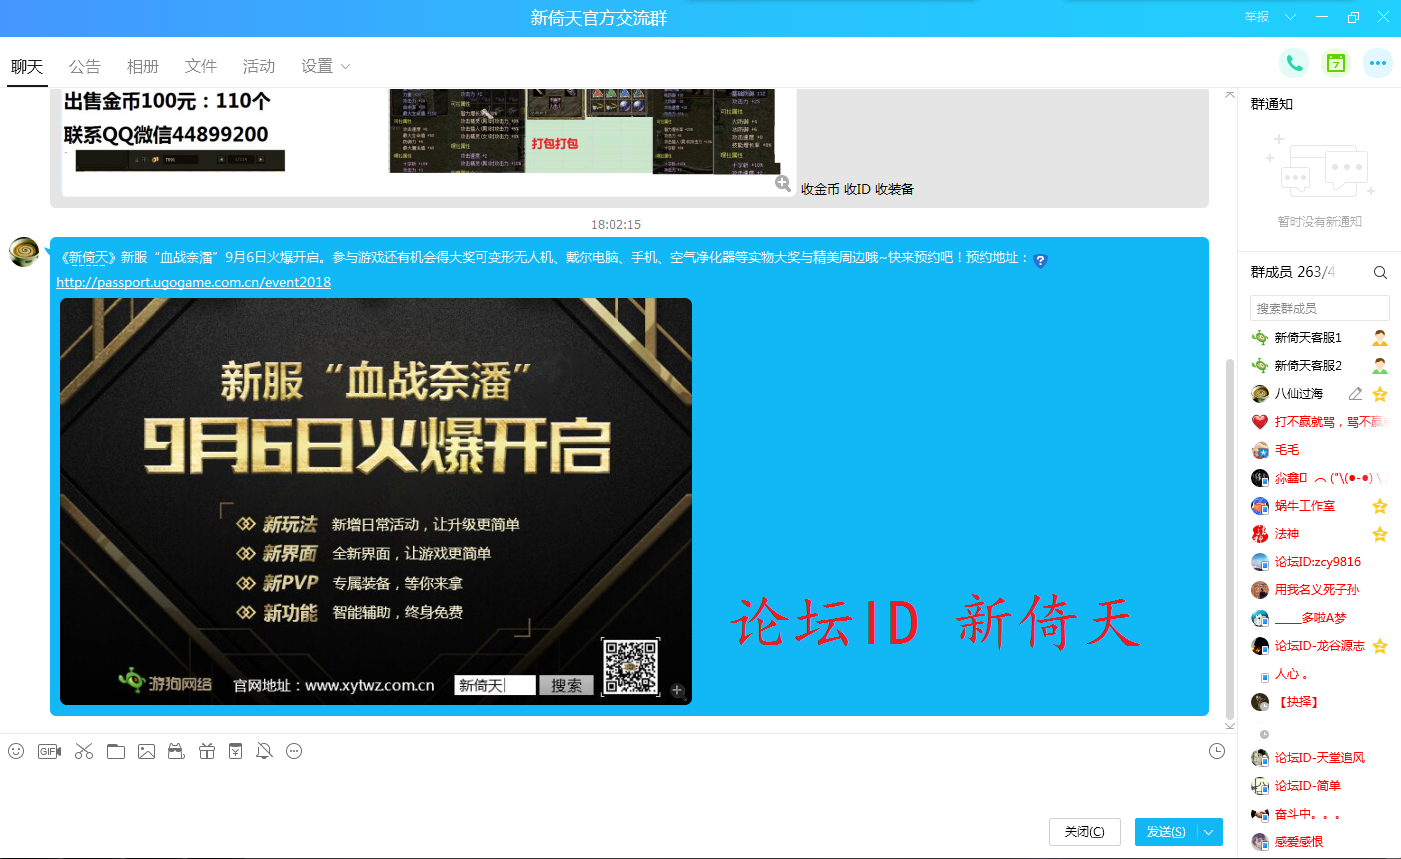Open the 公告 tab
This screenshot has height=859, width=1401.
pyautogui.click(x=85, y=67)
